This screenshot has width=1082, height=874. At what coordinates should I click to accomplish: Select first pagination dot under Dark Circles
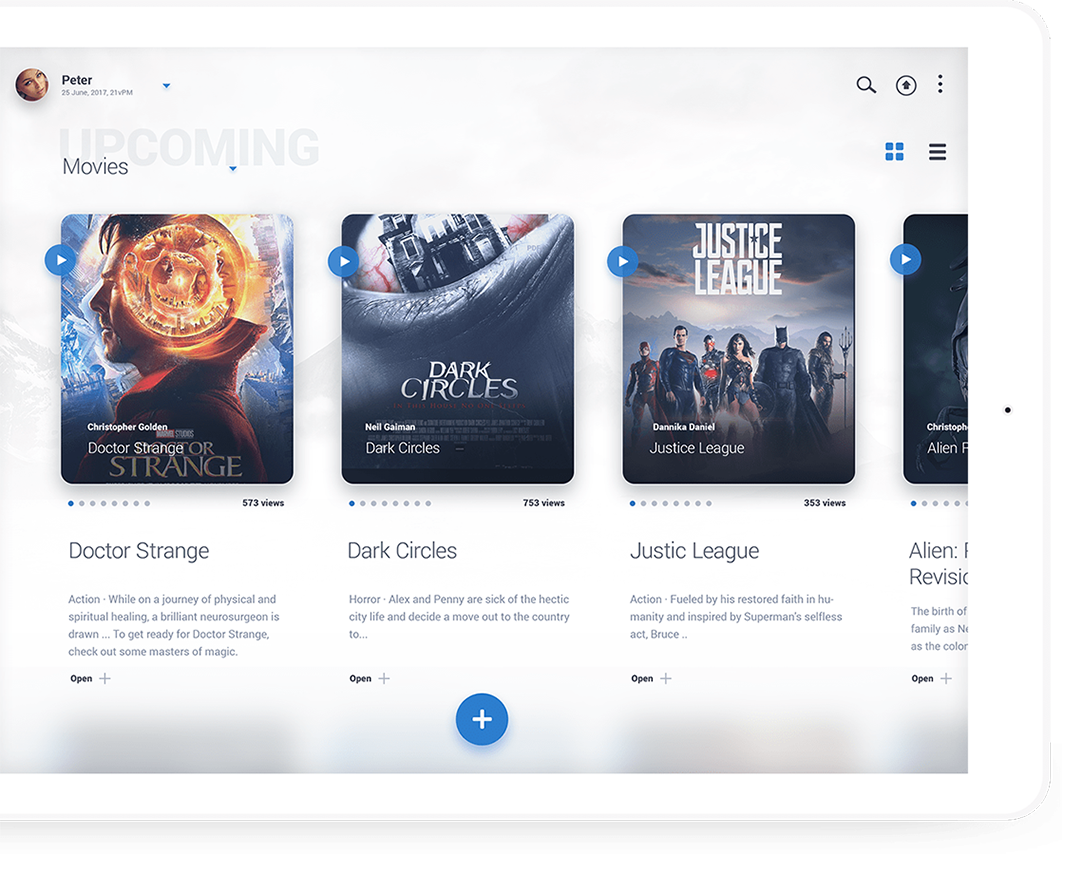pos(352,504)
